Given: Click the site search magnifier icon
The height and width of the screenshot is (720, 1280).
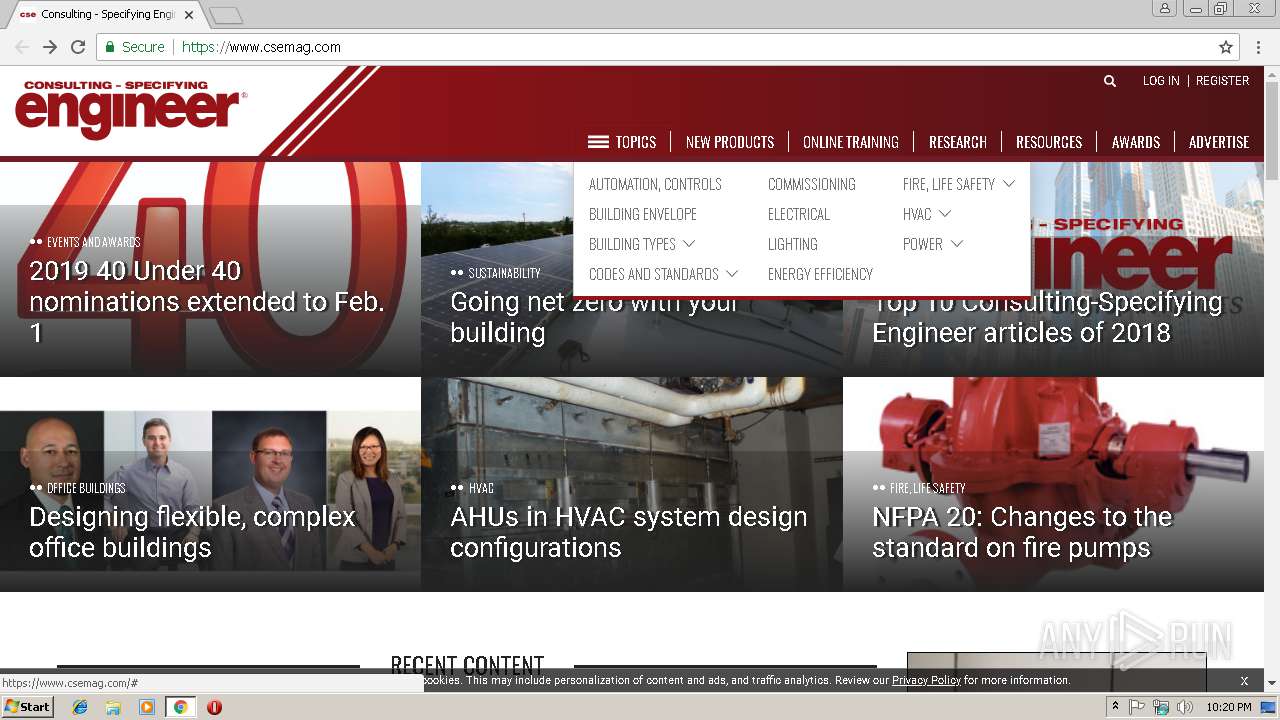Looking at the screenshot, I should point(1109,81).
